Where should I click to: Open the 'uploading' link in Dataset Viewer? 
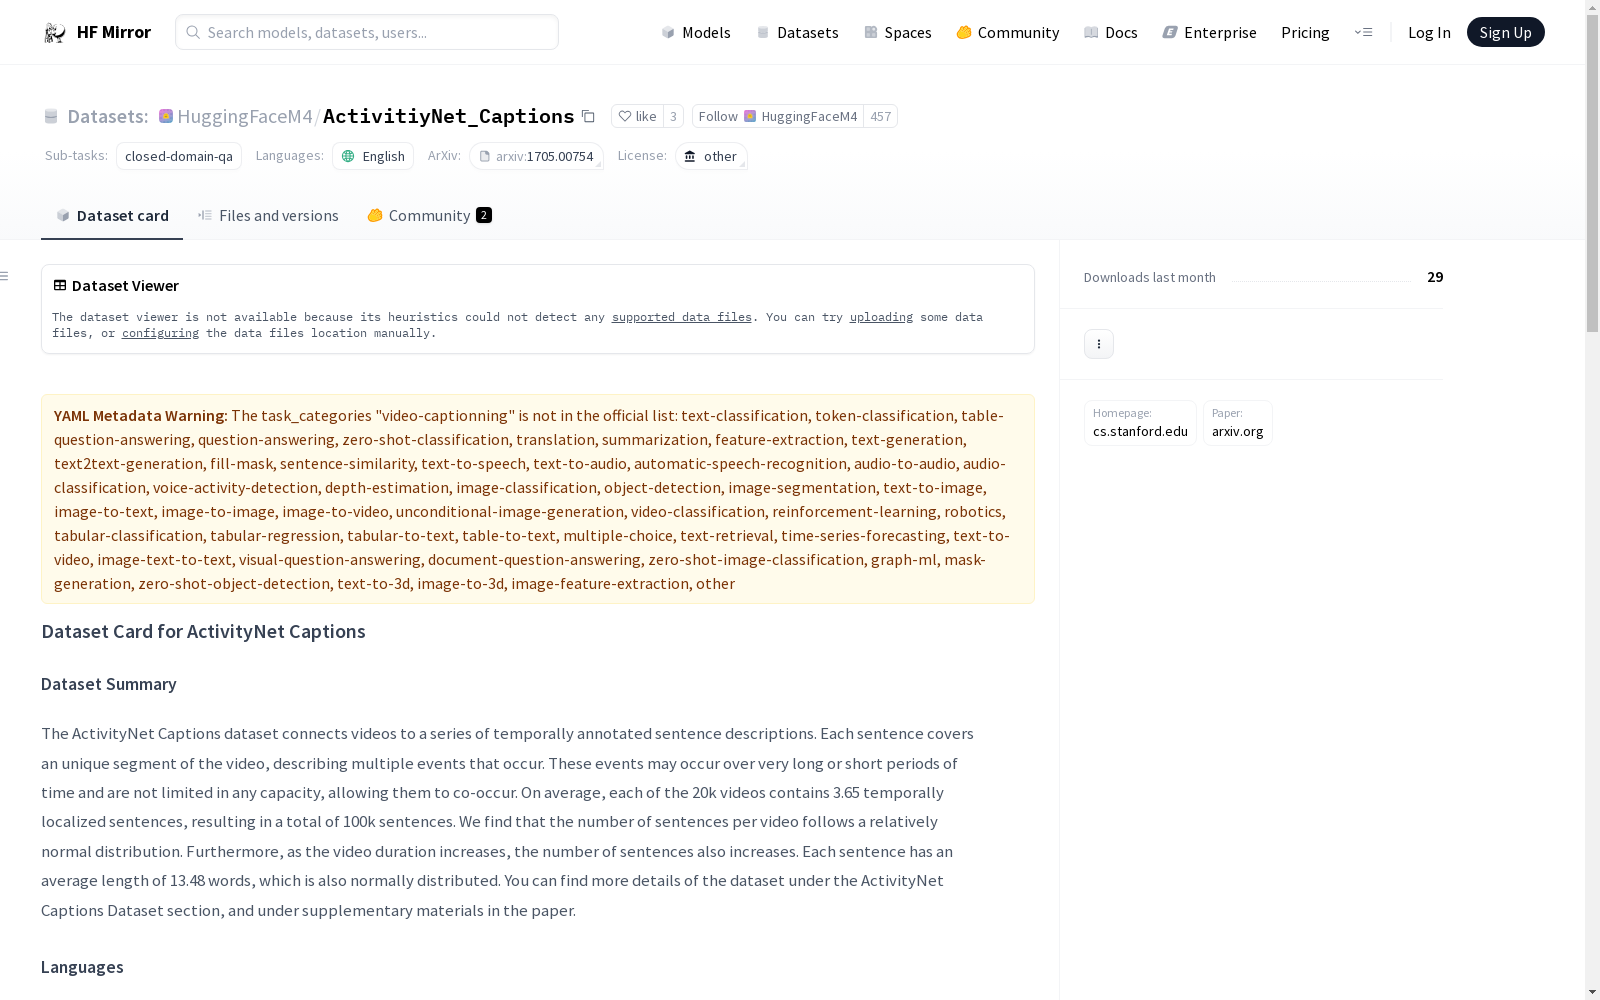coord(881,317)
